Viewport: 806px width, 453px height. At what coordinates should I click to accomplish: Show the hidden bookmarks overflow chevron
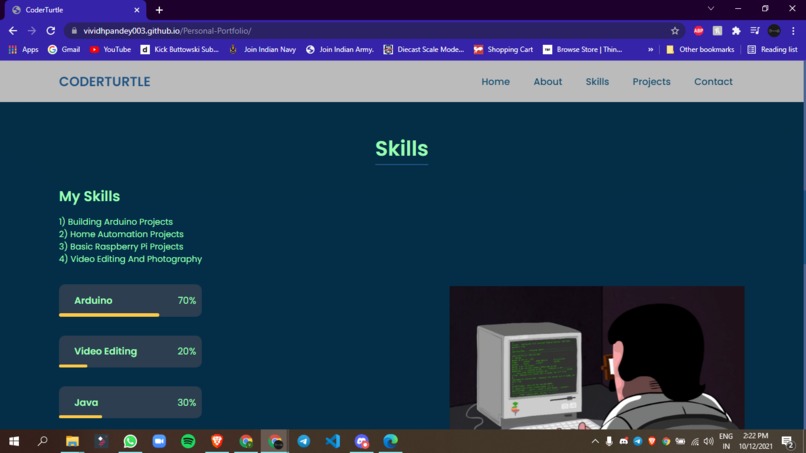point(650,49)
